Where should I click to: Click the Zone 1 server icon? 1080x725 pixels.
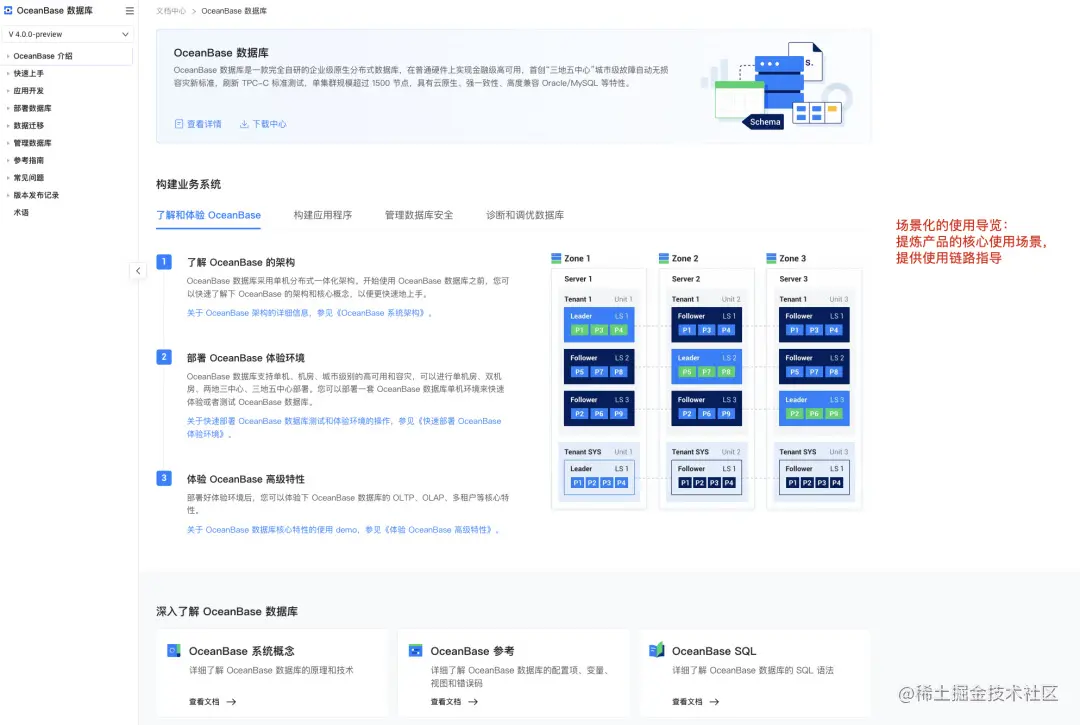coord(556,258)
